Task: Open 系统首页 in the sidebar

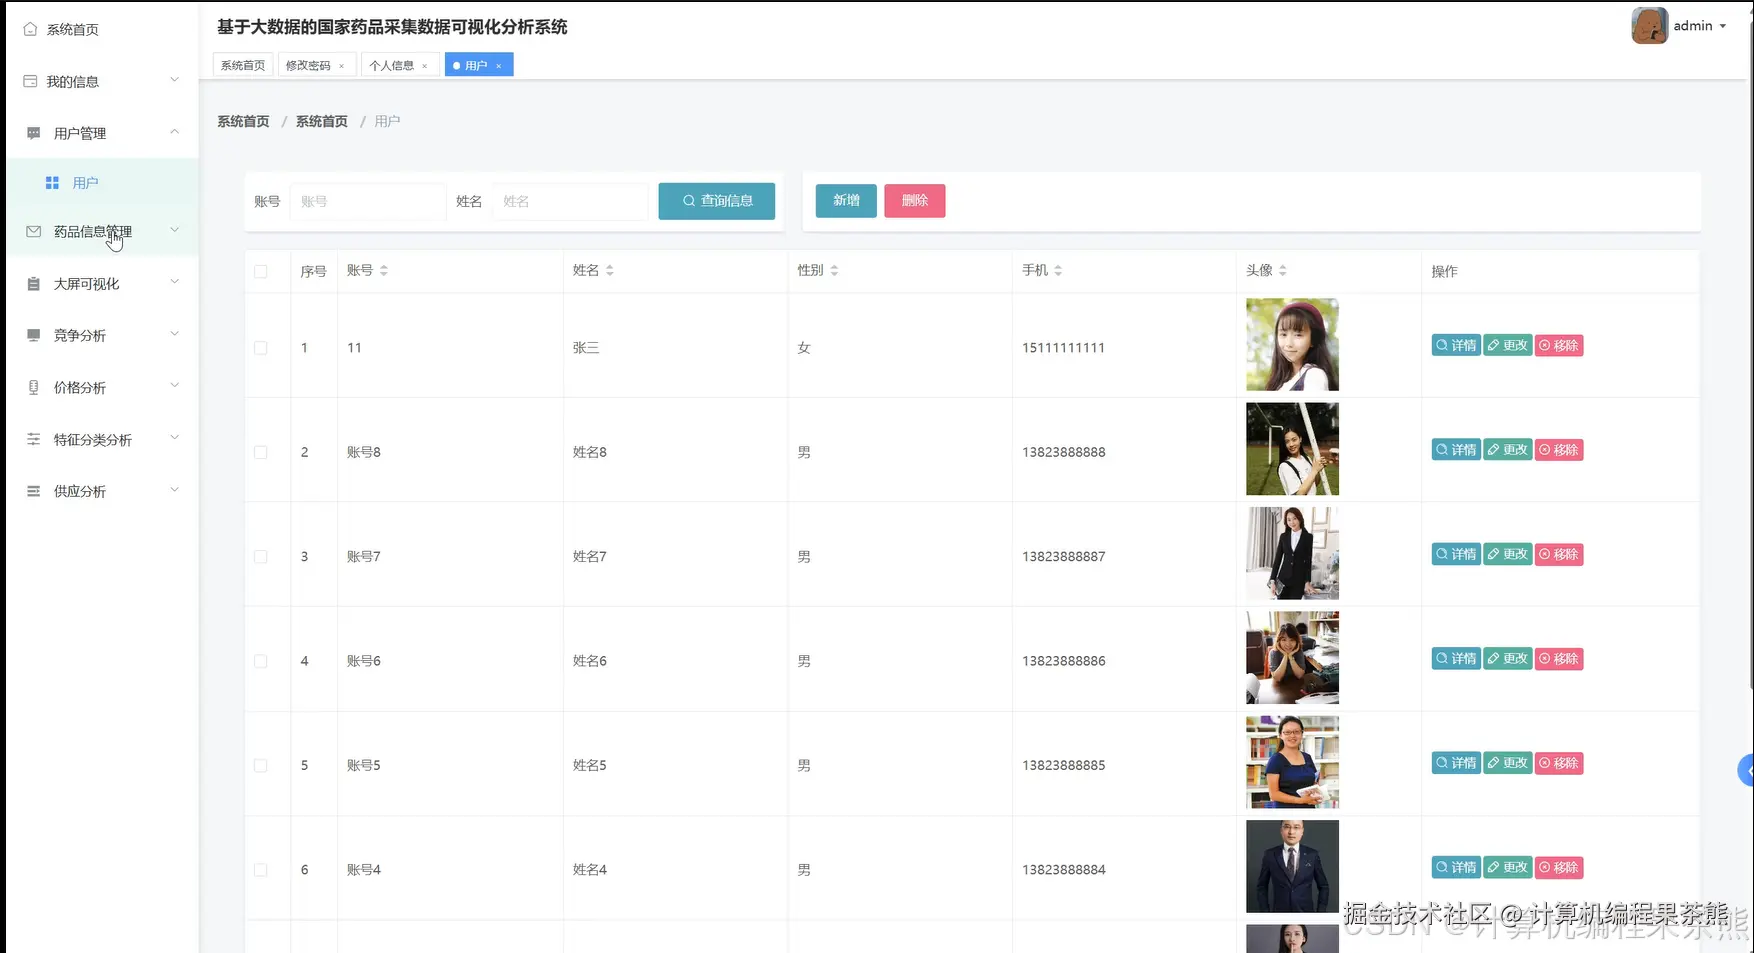Action: (x=72, y=30)
